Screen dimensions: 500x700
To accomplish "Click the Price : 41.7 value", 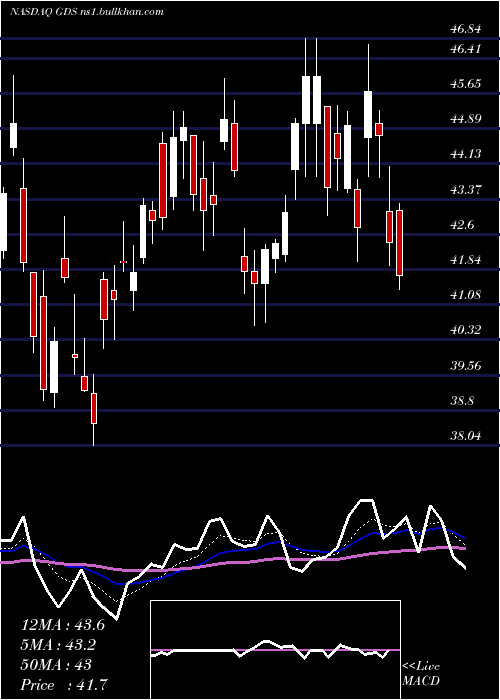I will pos(64,685).
